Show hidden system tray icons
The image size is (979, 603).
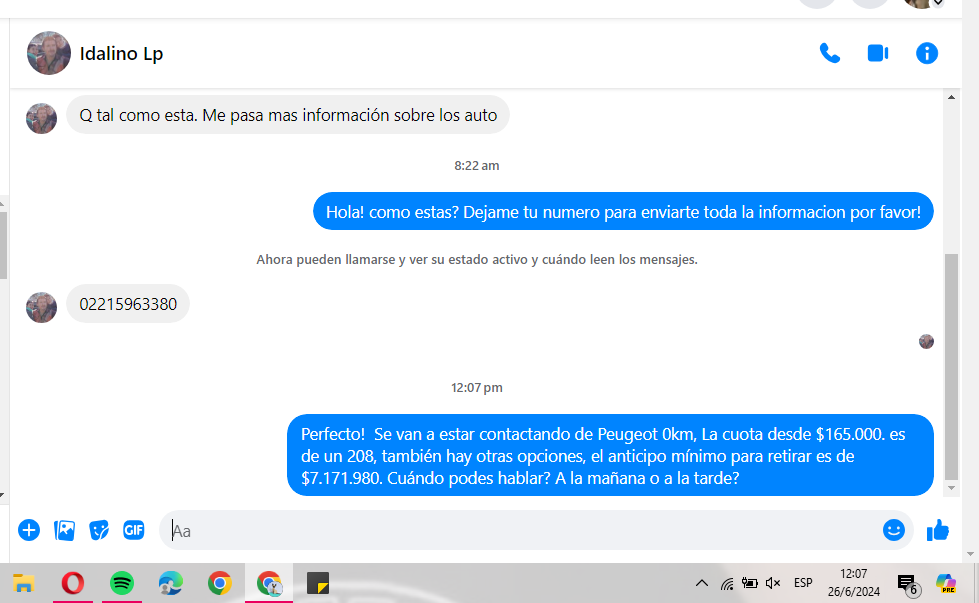[702, 583]
